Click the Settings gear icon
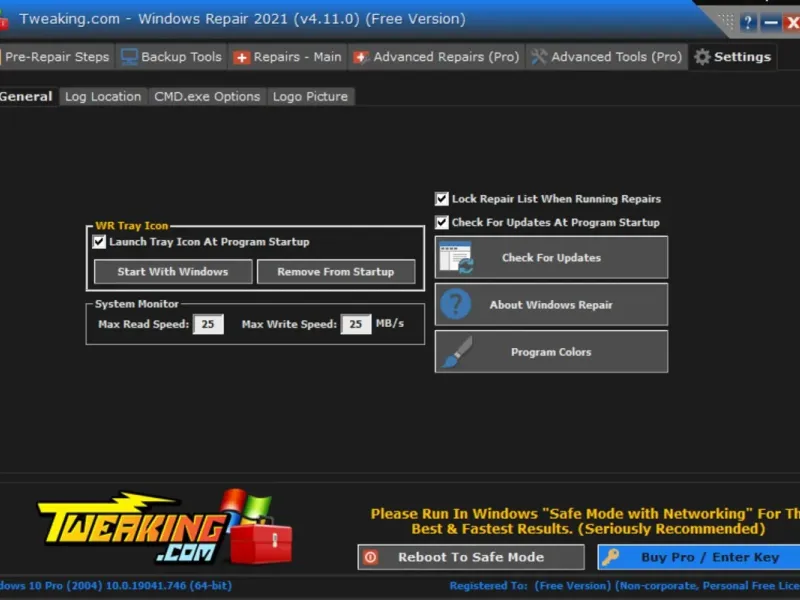 click(x=703, y=57)
